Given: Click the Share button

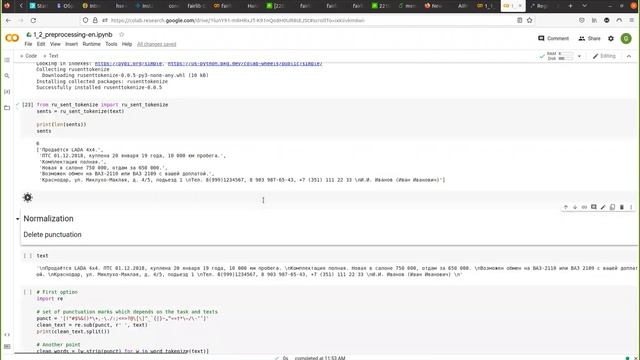Looking at the screenshot, I should 589,38.
